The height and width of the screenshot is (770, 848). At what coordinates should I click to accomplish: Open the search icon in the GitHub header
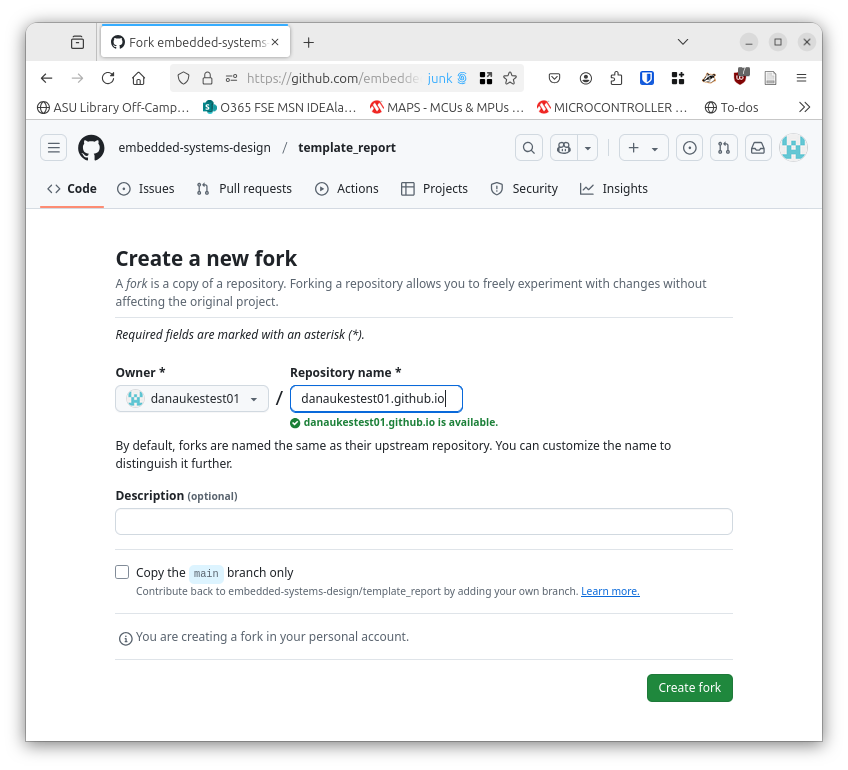[x=529, y=147]
